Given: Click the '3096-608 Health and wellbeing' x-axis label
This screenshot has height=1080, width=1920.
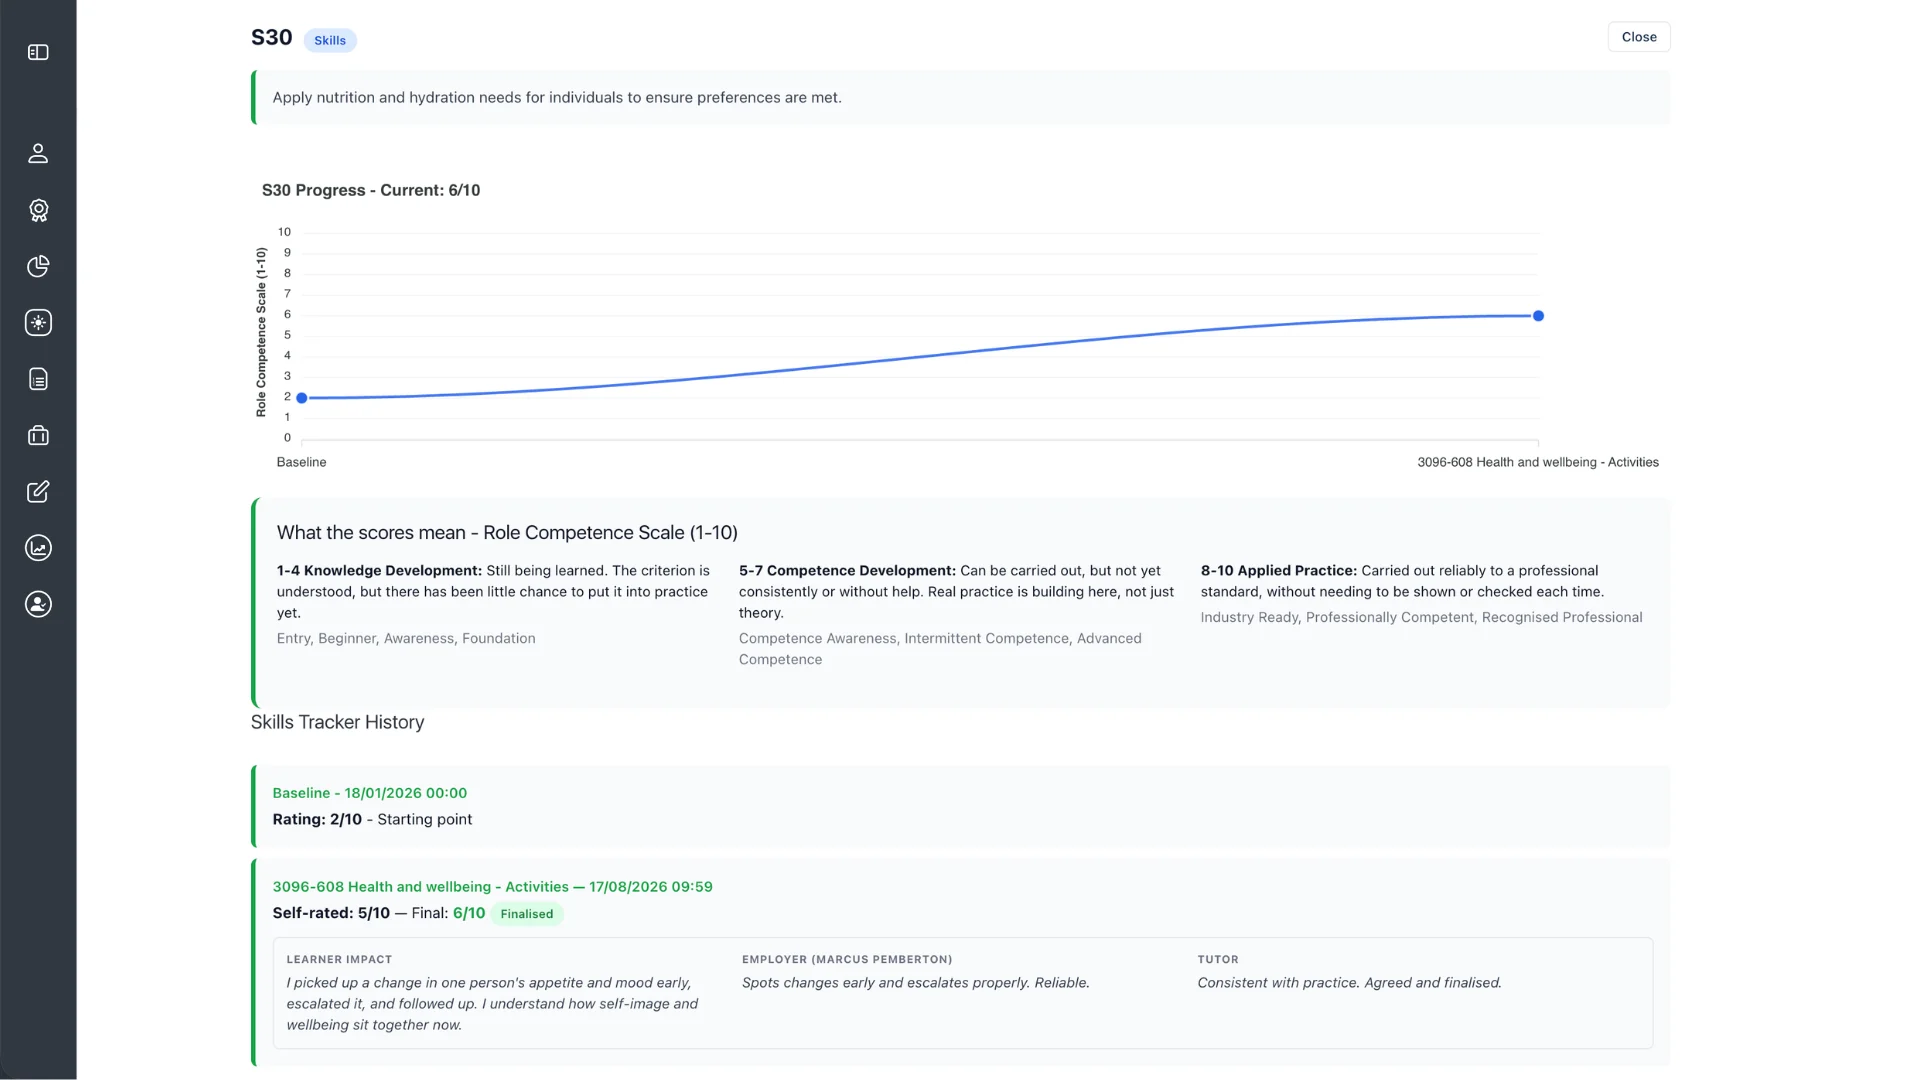Looking at the screenshot, I should tap(1538, 462).
